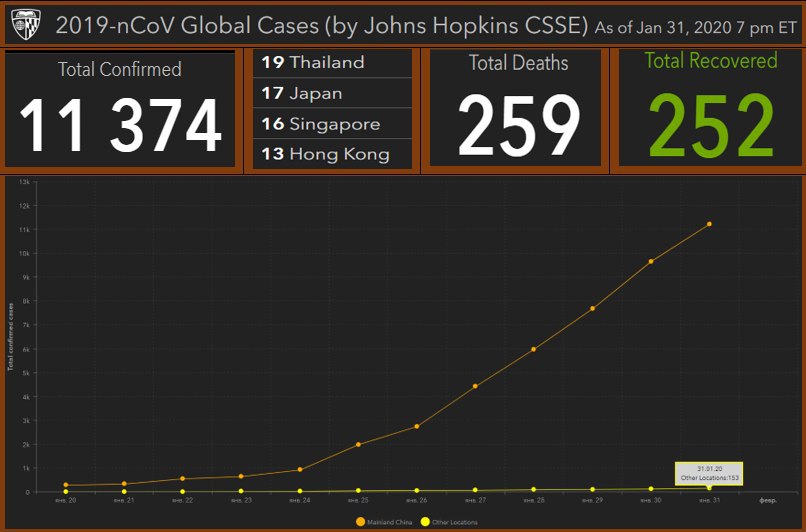
Task: Click the 259 deaths number
Action: 519,126
